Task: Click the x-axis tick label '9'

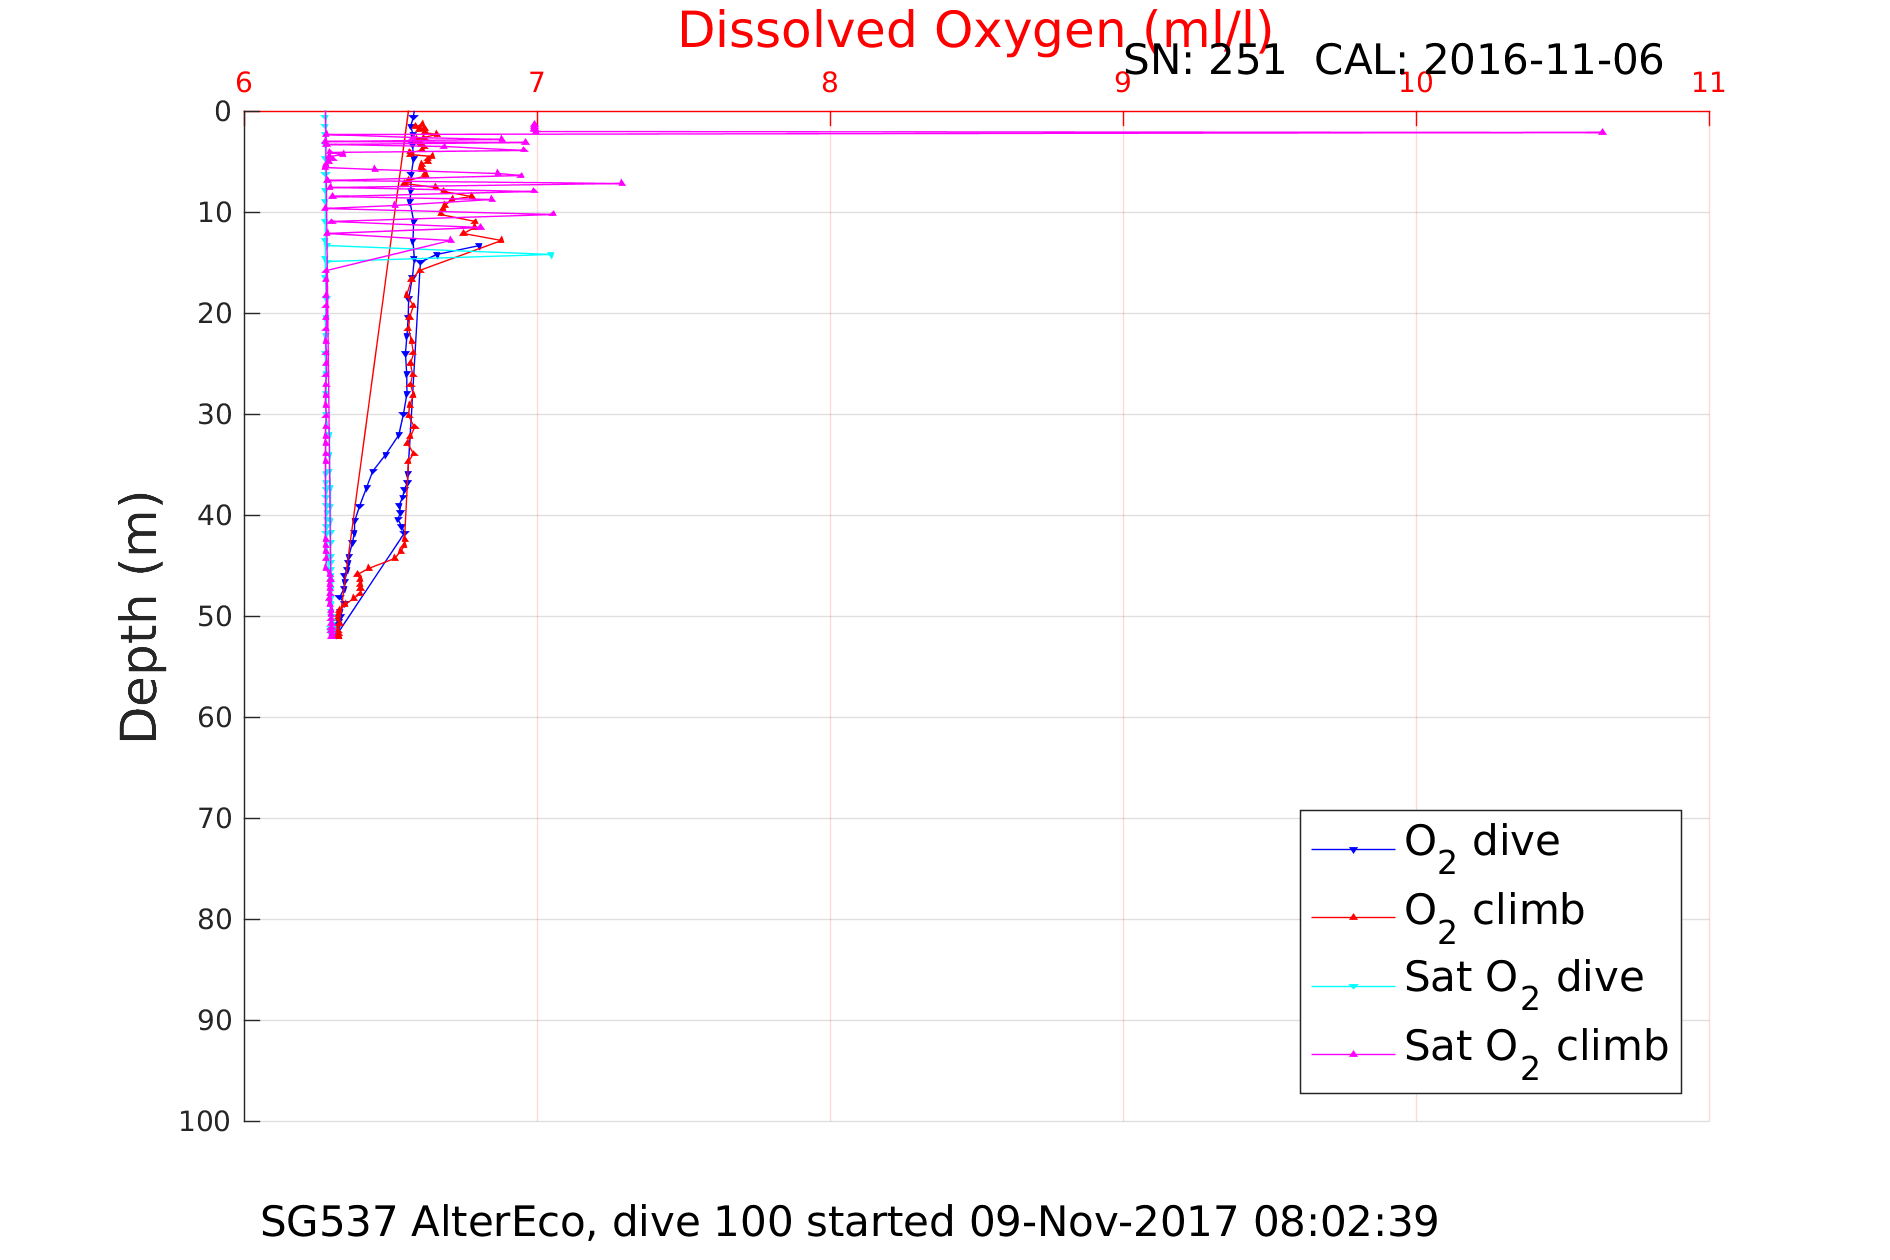Action: point(1123,83)
